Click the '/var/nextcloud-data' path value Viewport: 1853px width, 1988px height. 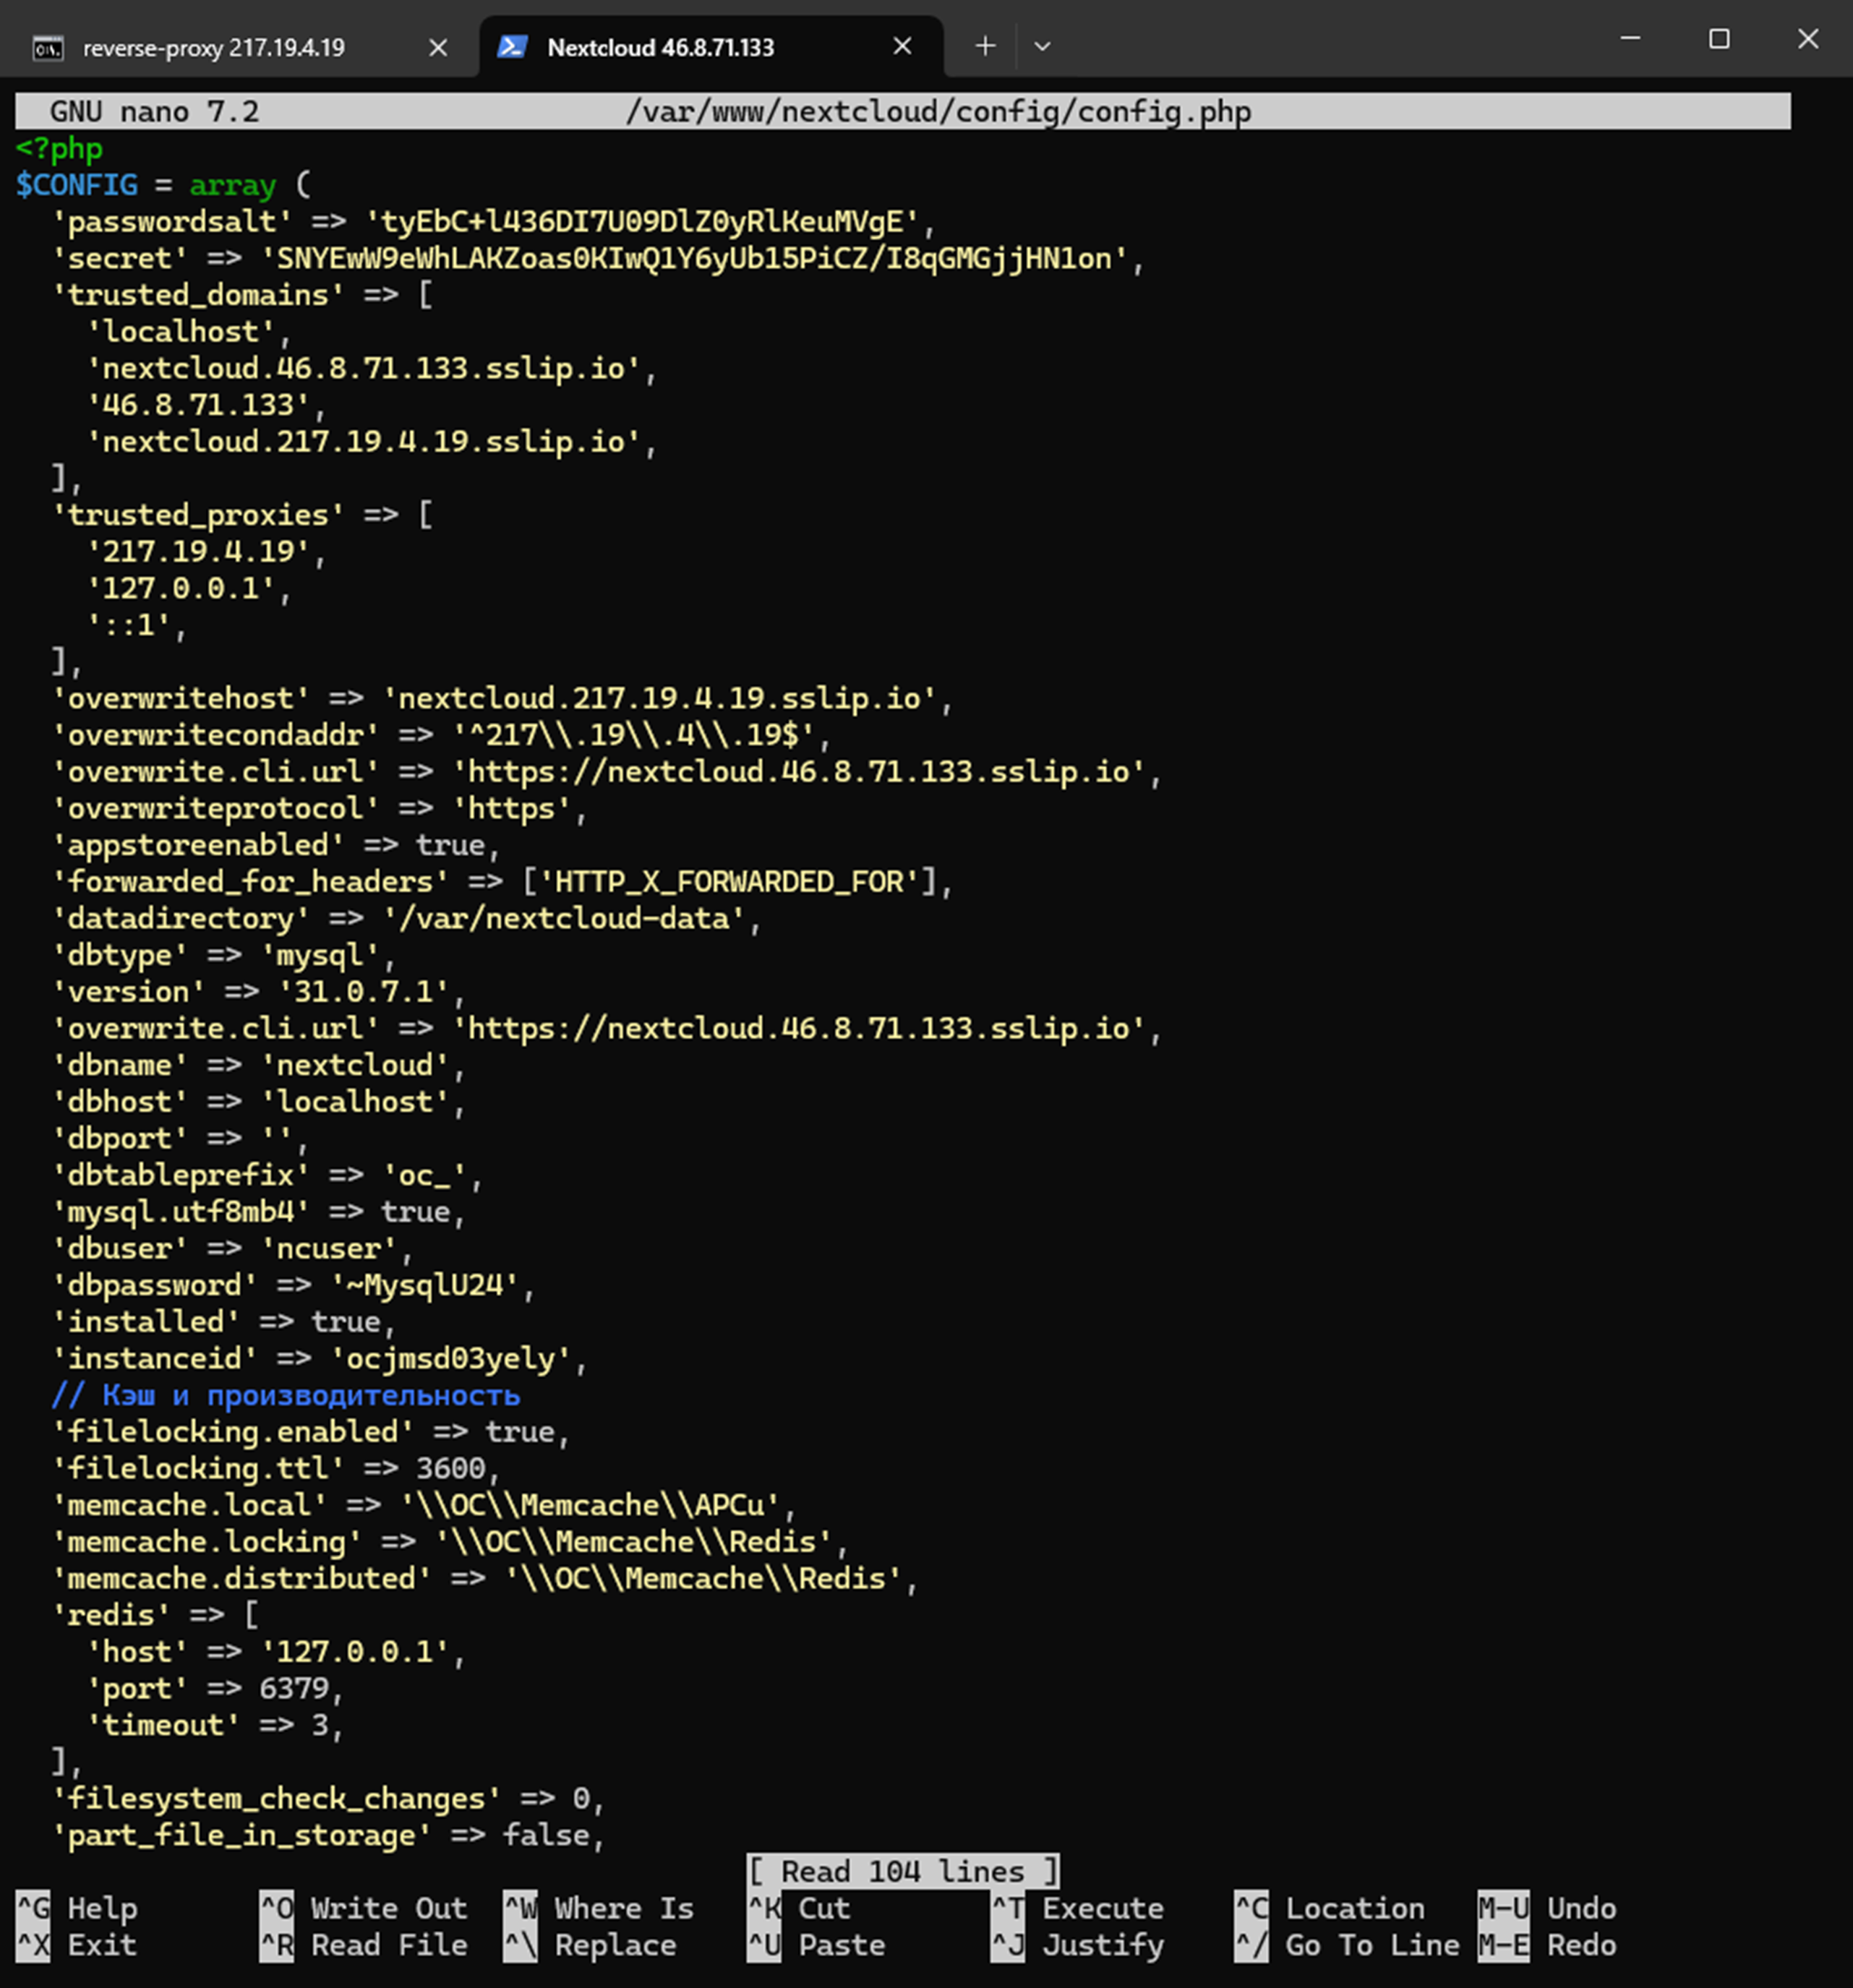pyautogui.click(x=565, y=918)
